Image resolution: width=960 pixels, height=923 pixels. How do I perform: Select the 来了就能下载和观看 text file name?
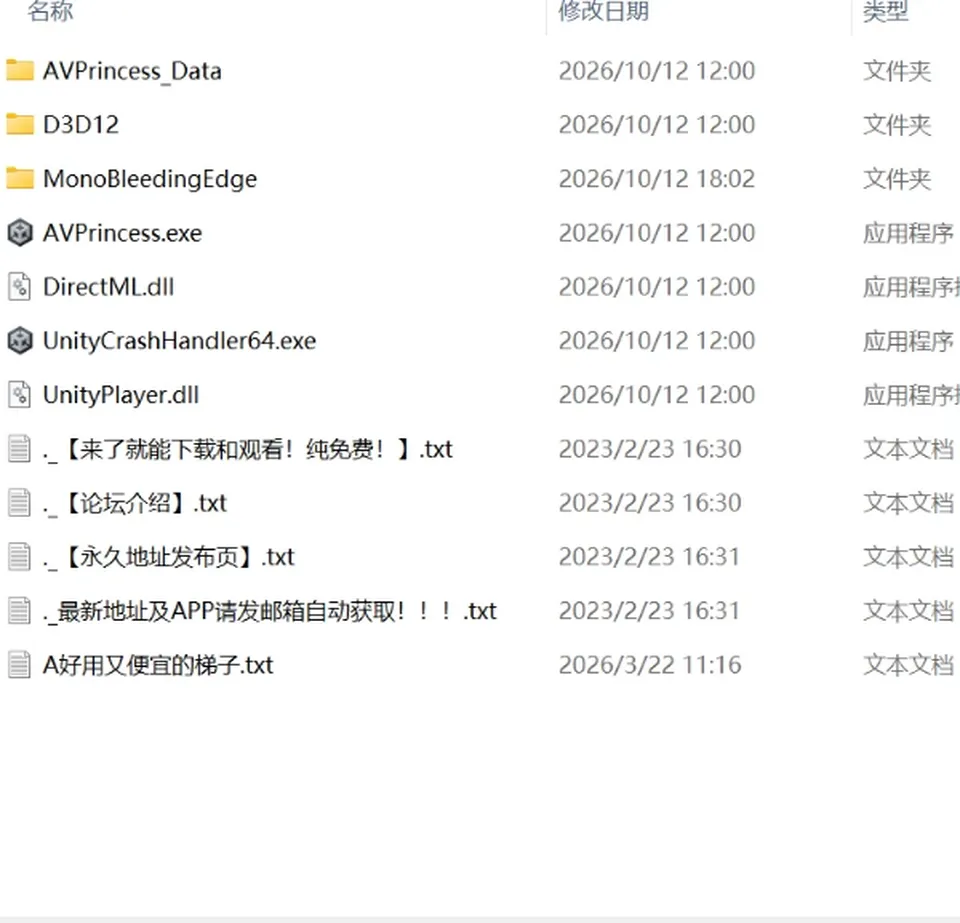[x=248, y=449]
